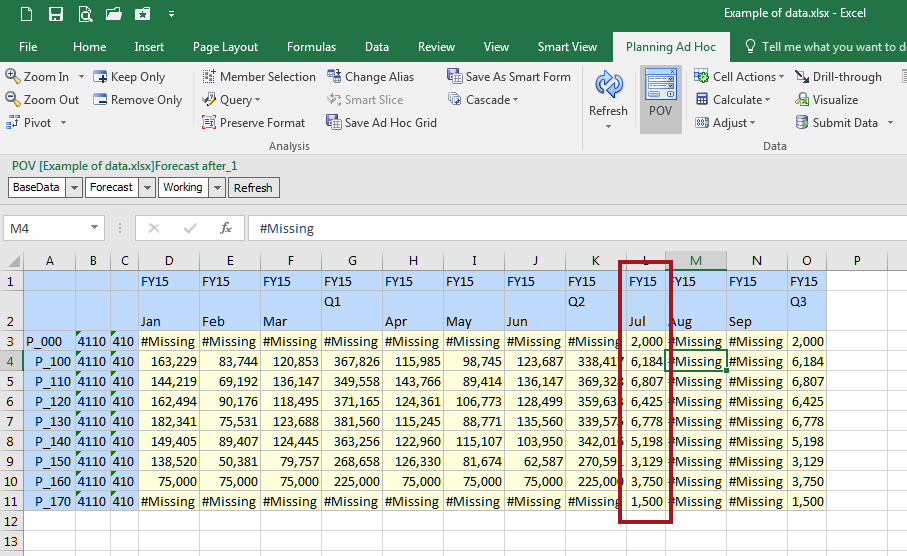Click the Zoom In icon
The height and width of the screenshot is (556, 907).
[x=13, y=77]
